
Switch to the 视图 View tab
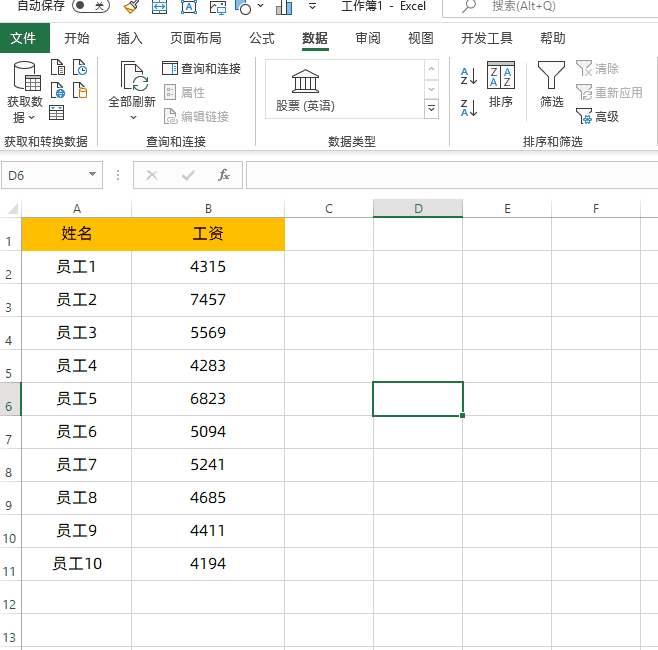(420, 38)
